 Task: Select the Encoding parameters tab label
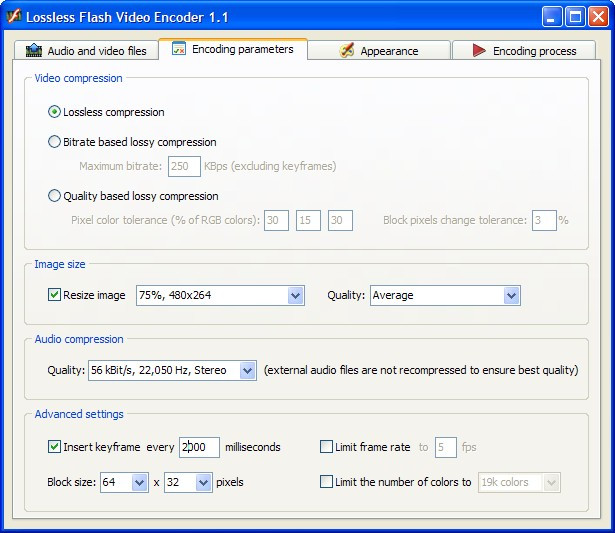[243, 49]
